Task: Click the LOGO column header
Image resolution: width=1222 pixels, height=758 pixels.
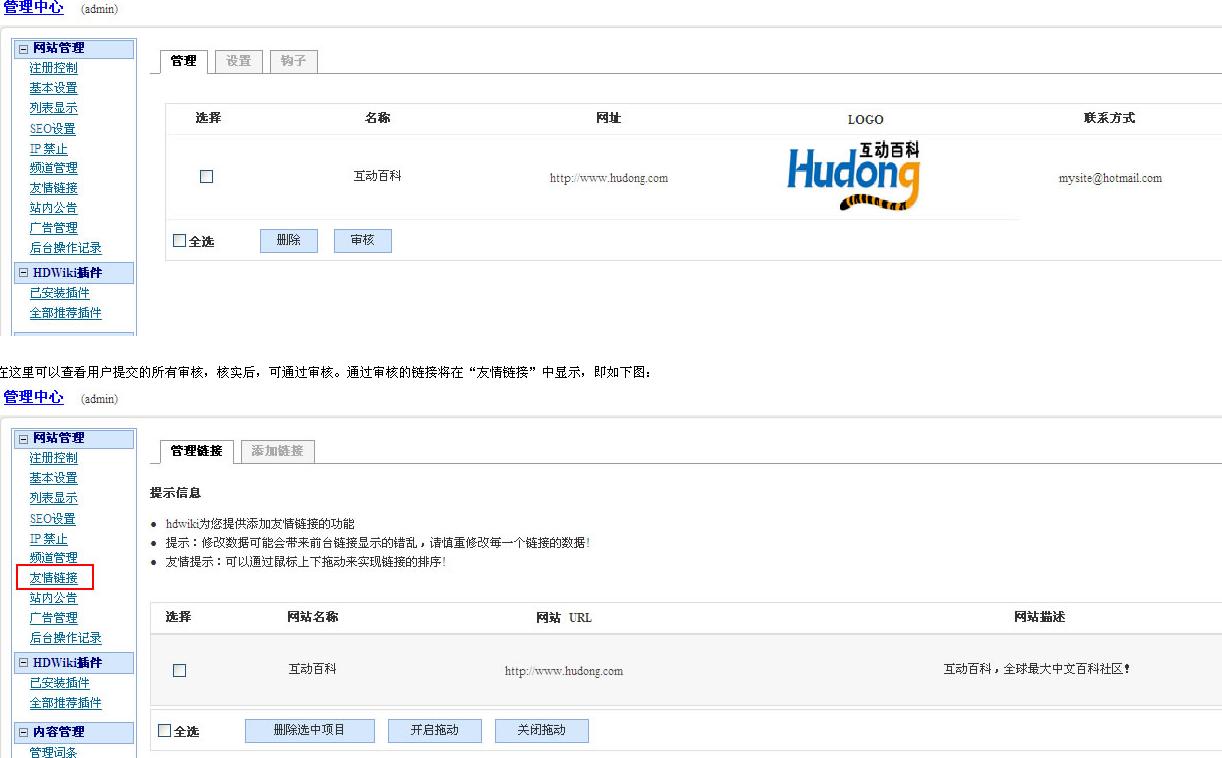Action: [865, 119]
